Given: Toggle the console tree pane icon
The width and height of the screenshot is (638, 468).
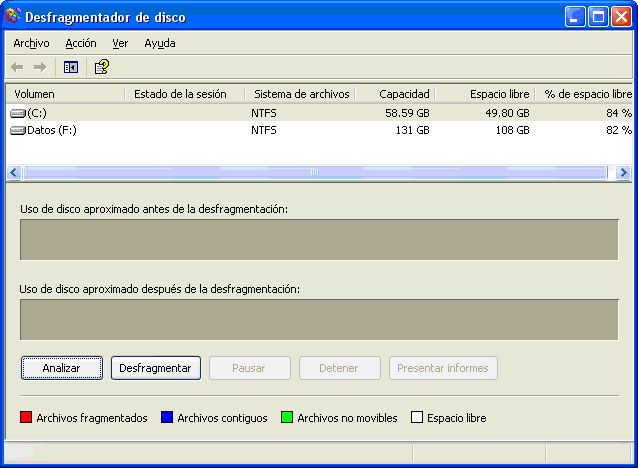Looking at the screenshot, I should pyautogui.click(x=71, y=67).
